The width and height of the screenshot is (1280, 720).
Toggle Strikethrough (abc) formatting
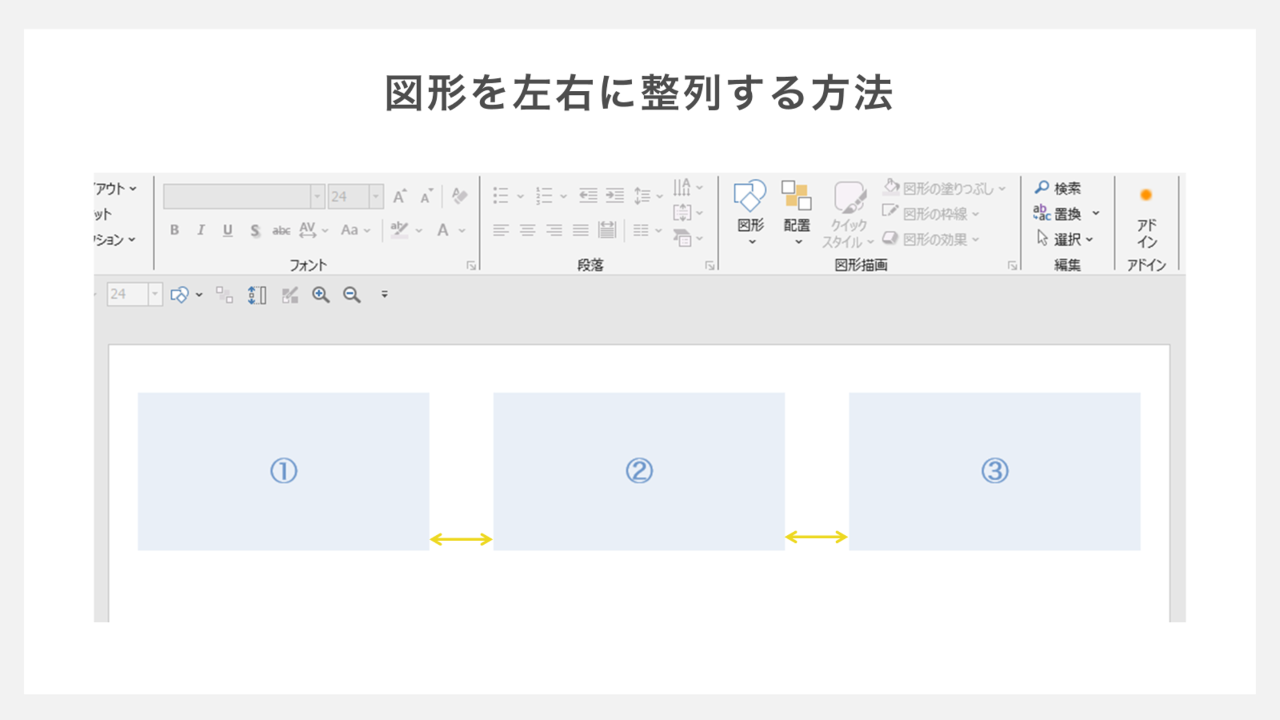[x=281, y=230]
